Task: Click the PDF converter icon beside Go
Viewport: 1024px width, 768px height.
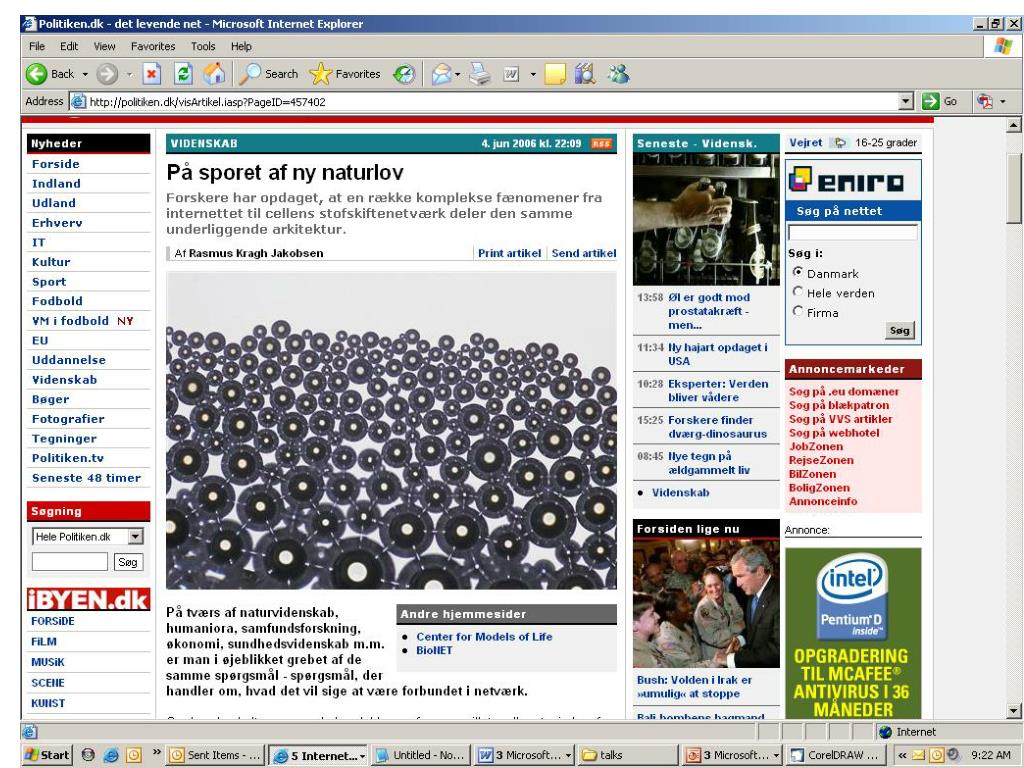Action: pos(985,101)
